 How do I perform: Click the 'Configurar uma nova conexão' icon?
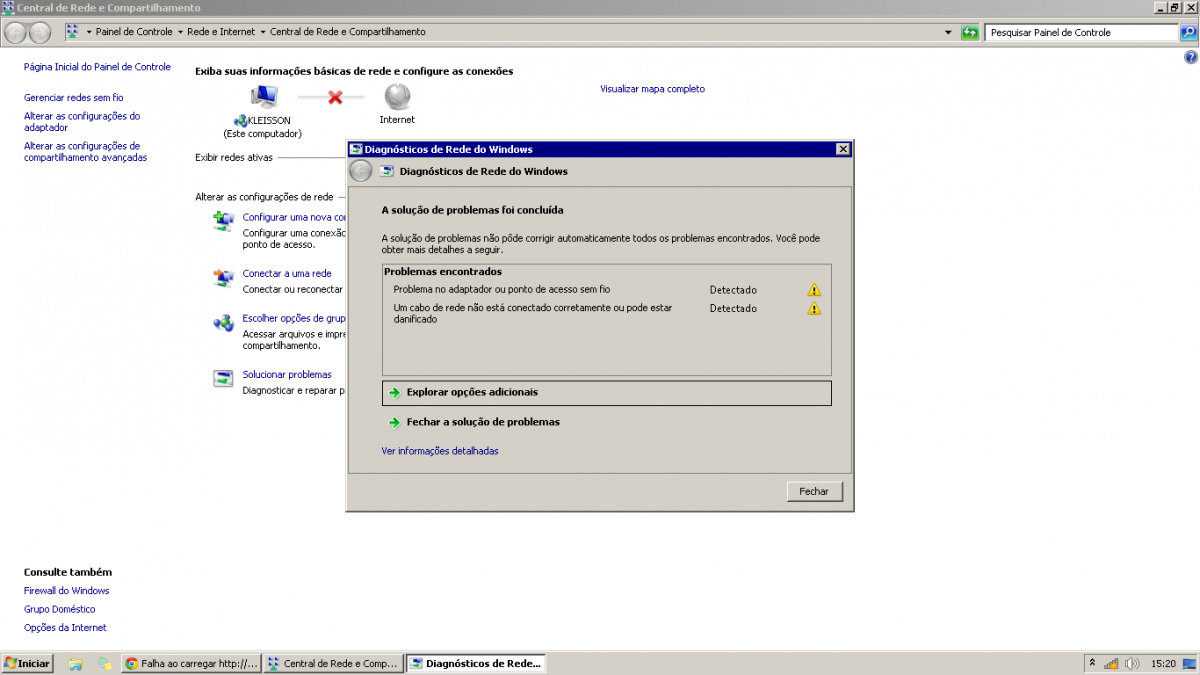tap(223, 222)
